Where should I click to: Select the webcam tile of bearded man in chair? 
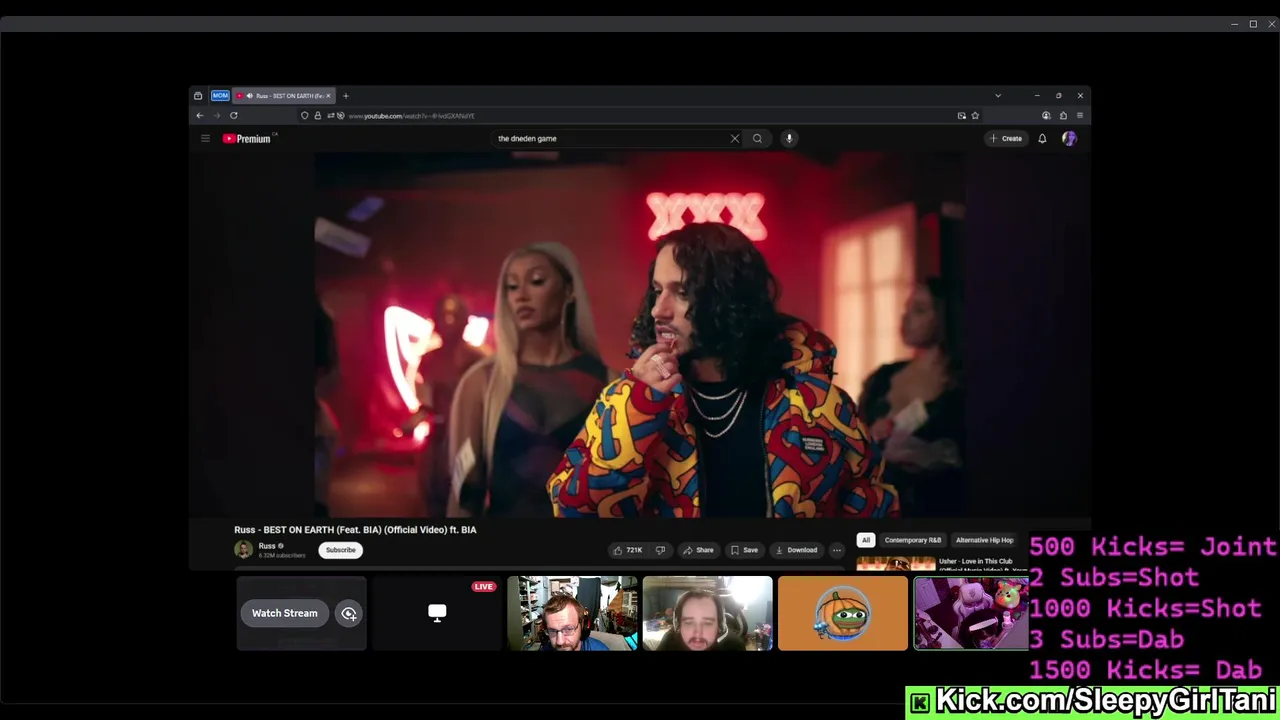pos(708,613)
